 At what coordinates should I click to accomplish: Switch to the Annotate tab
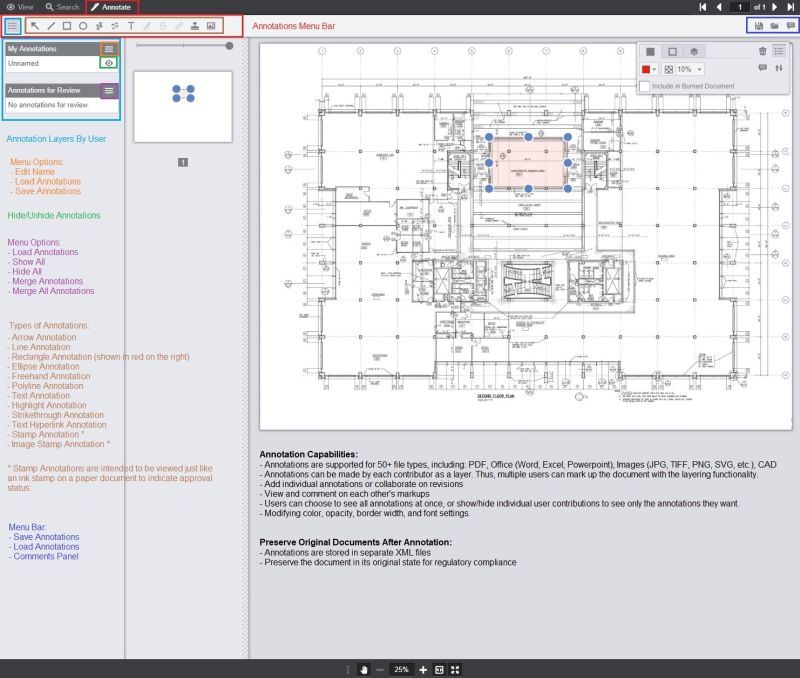[113, 7]
